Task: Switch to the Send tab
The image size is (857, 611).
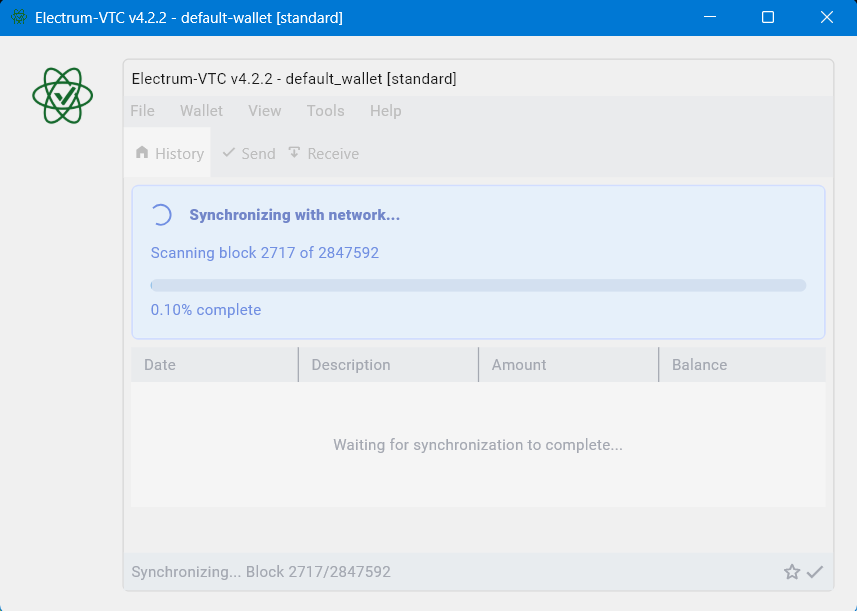Action: (x=249, y=154)
